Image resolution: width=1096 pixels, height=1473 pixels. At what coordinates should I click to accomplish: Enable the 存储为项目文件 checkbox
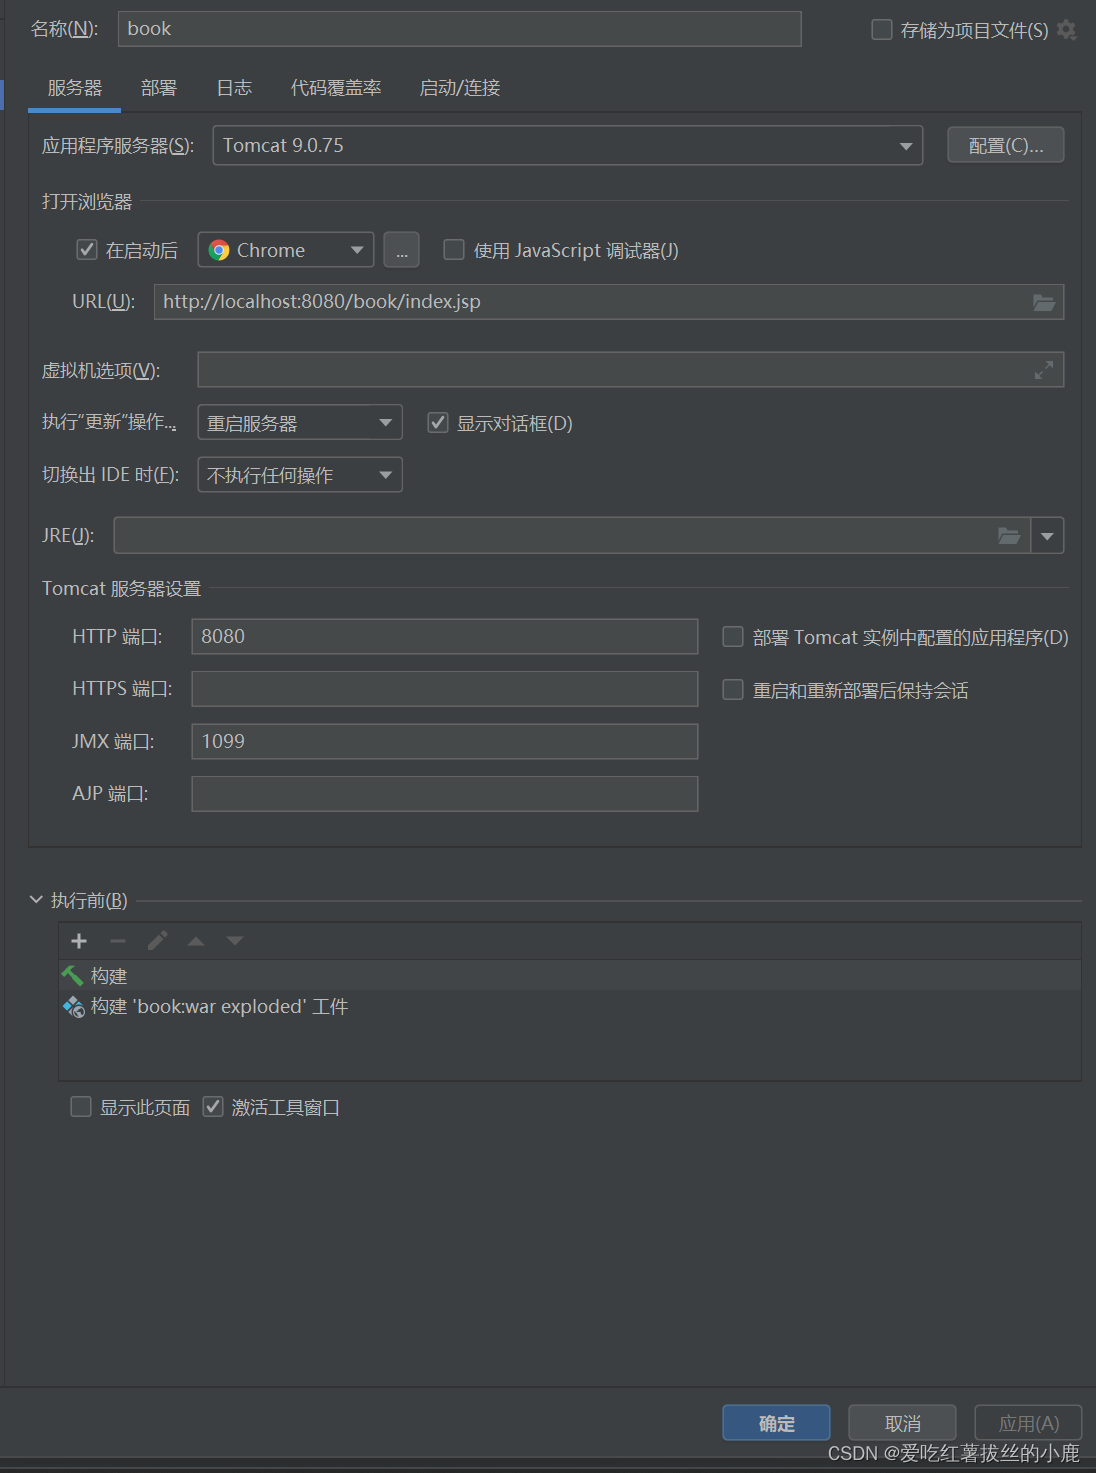[882, 30]
